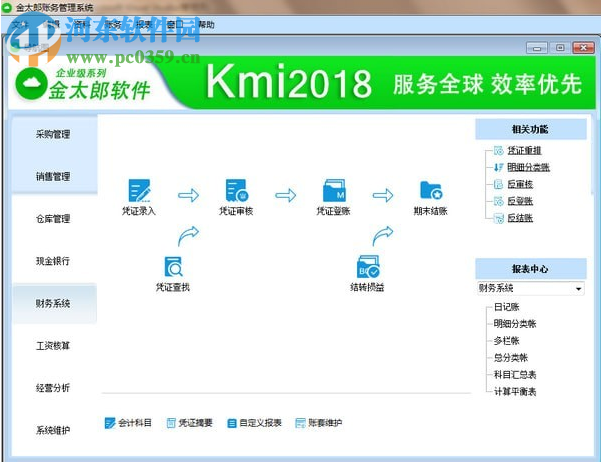Select 总分类帐 in report tree

pyautogui.click(x=511, y=358)
